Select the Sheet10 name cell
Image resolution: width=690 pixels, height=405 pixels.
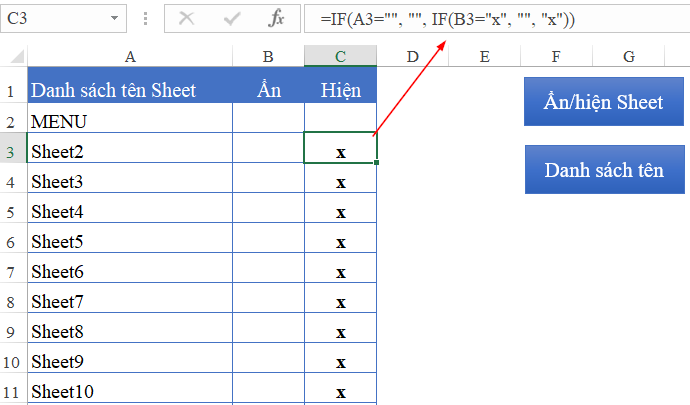130,391
